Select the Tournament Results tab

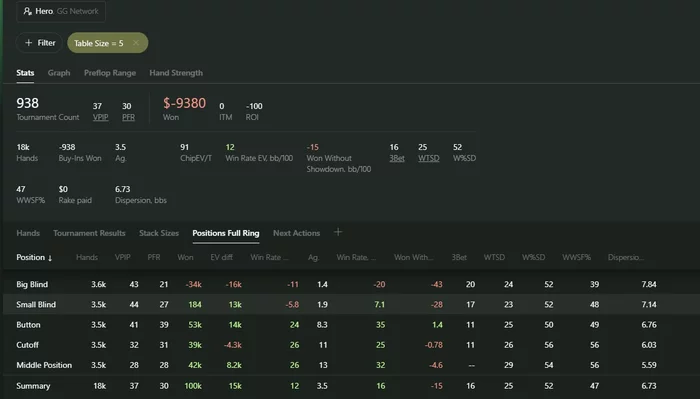point(89,233)
